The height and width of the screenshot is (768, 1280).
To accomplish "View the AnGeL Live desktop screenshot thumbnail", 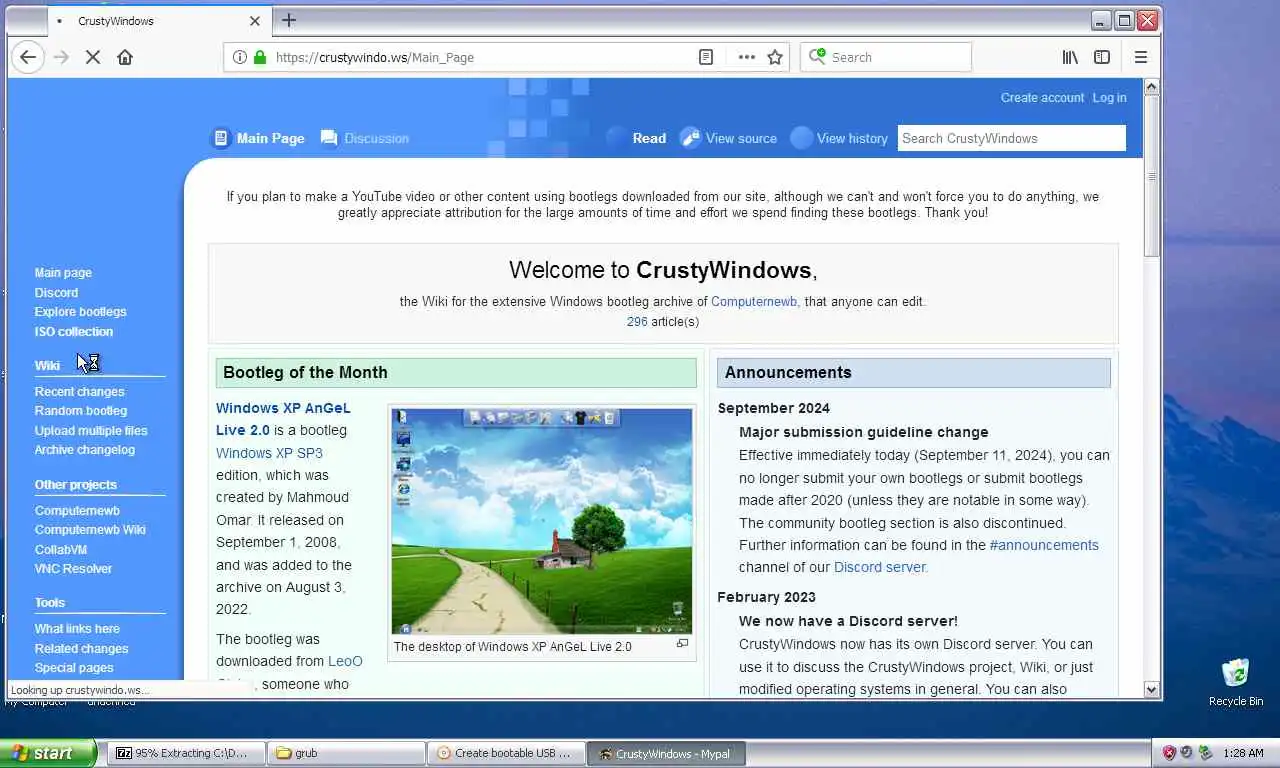I will click(x=542, y=521).
